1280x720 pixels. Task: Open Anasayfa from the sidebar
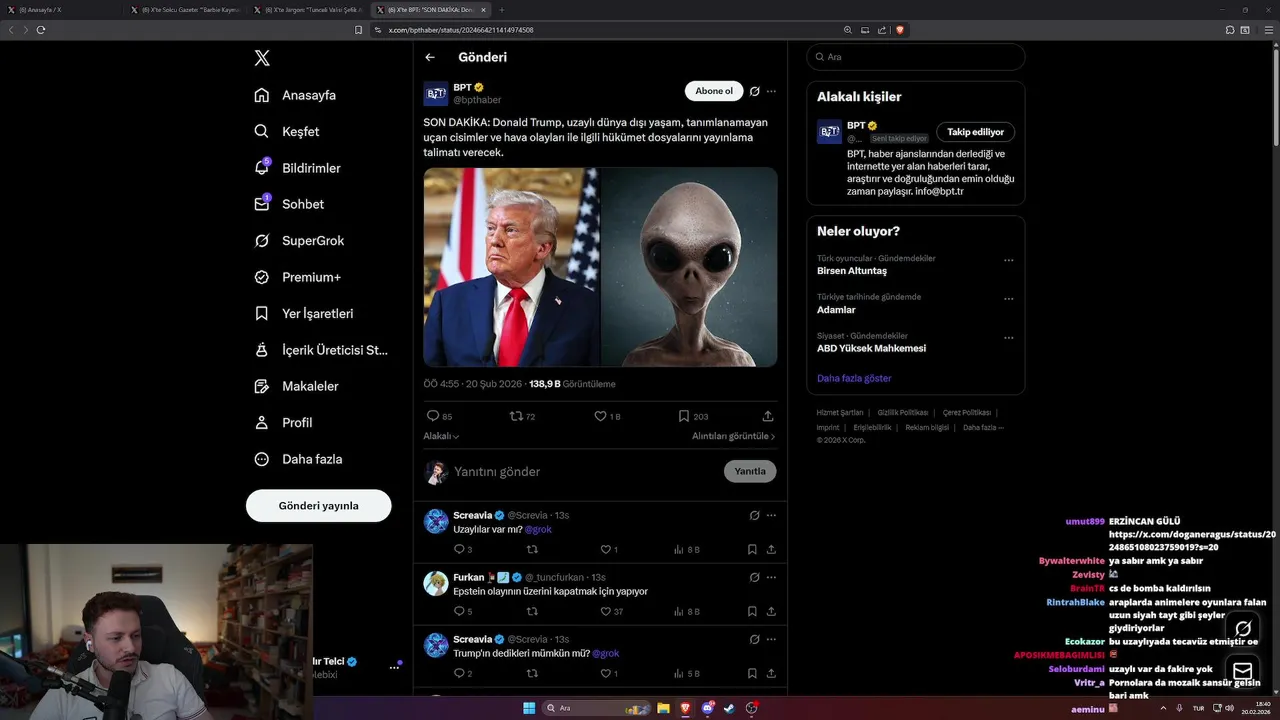click(x=295, y=95)
